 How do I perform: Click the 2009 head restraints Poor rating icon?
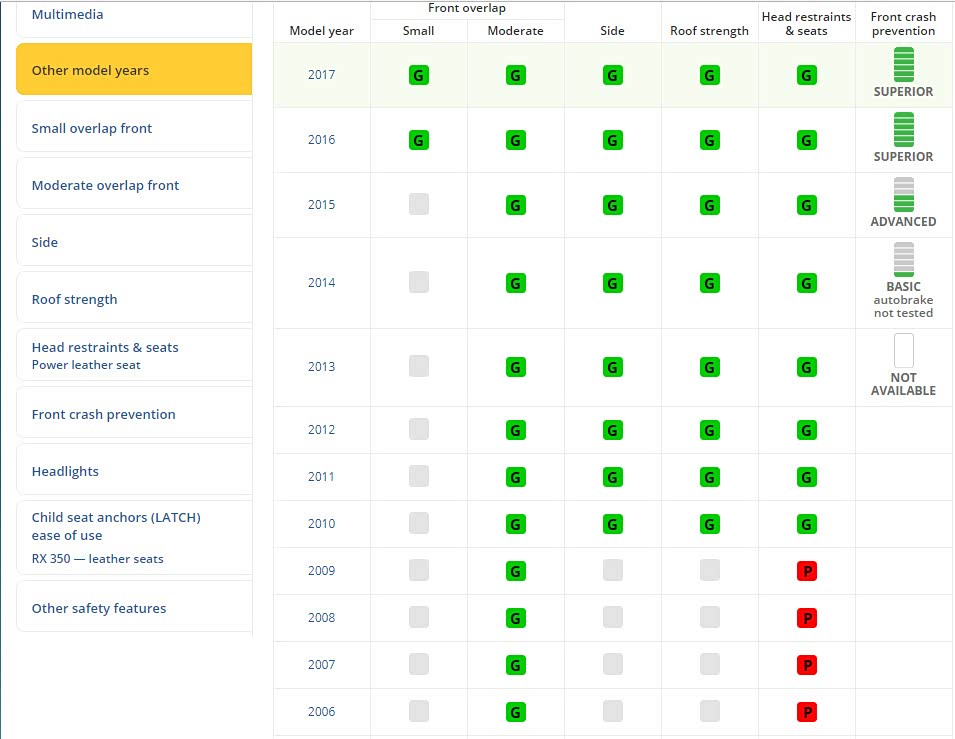(x=806, y=571)
